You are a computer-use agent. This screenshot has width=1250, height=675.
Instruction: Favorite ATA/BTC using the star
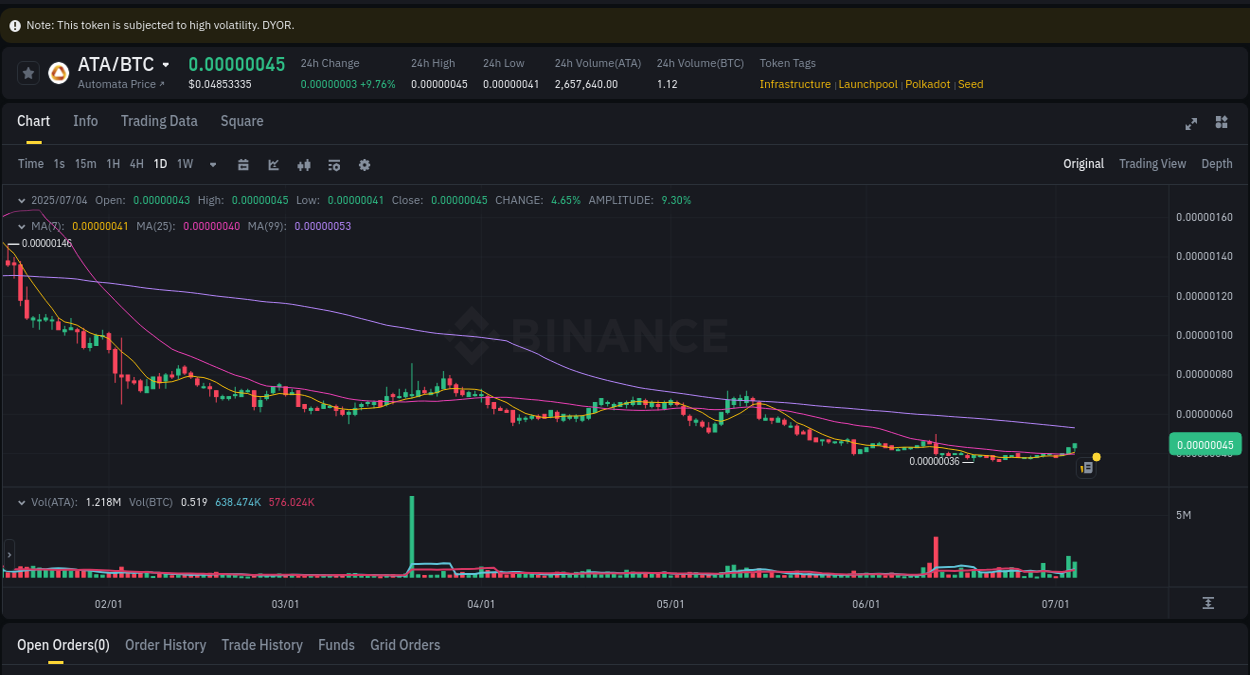[x=28, y=71]
